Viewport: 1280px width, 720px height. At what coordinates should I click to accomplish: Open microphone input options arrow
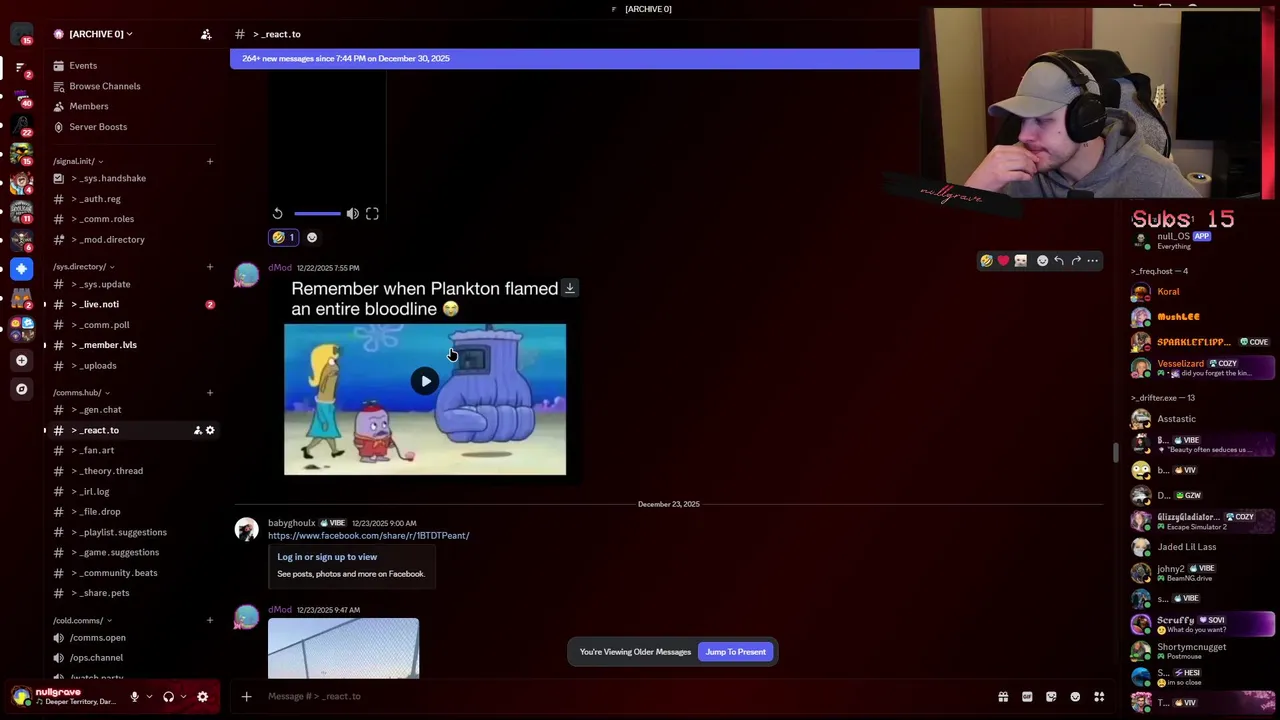pyautogui.click(x=149, y=697)
